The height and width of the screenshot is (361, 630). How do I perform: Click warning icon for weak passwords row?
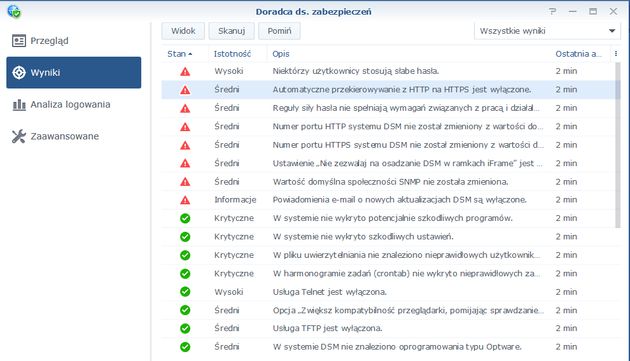[185, 72]
